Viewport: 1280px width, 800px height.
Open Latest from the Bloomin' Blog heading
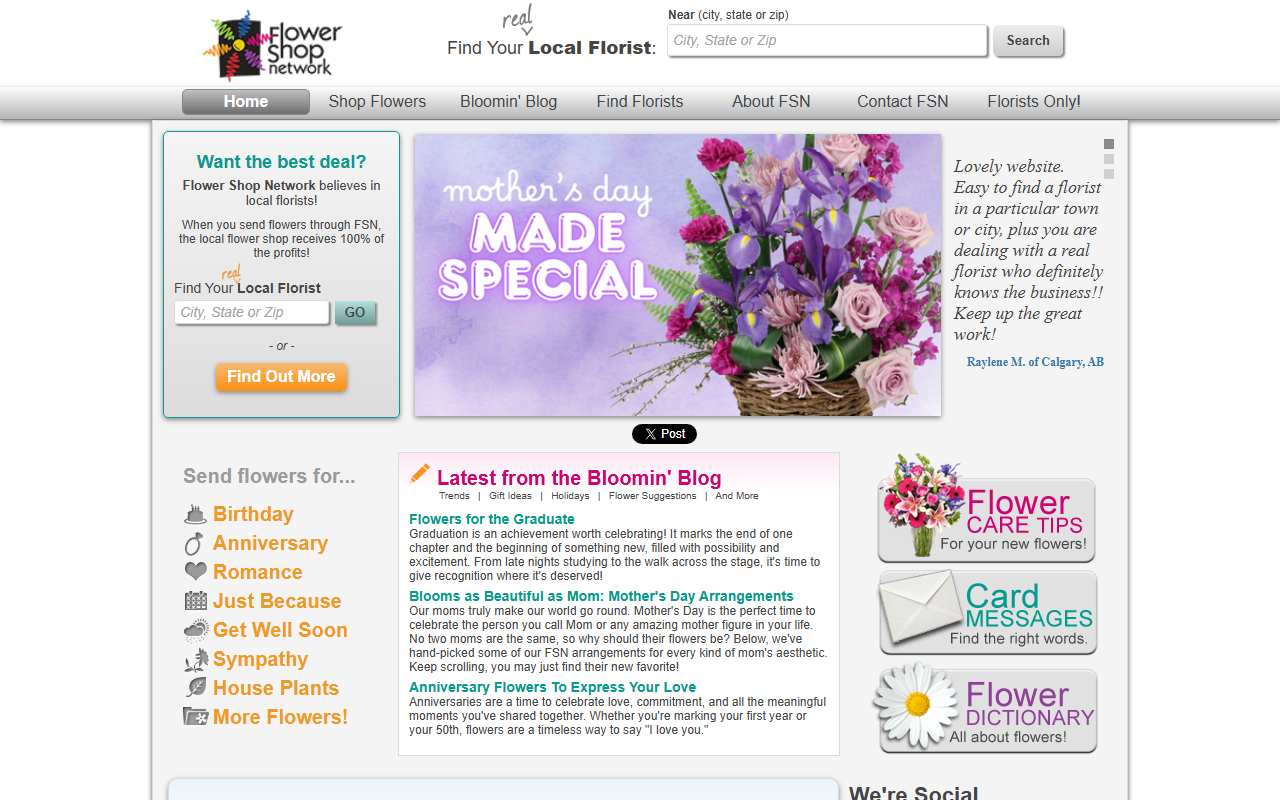[x=579, y=478]
